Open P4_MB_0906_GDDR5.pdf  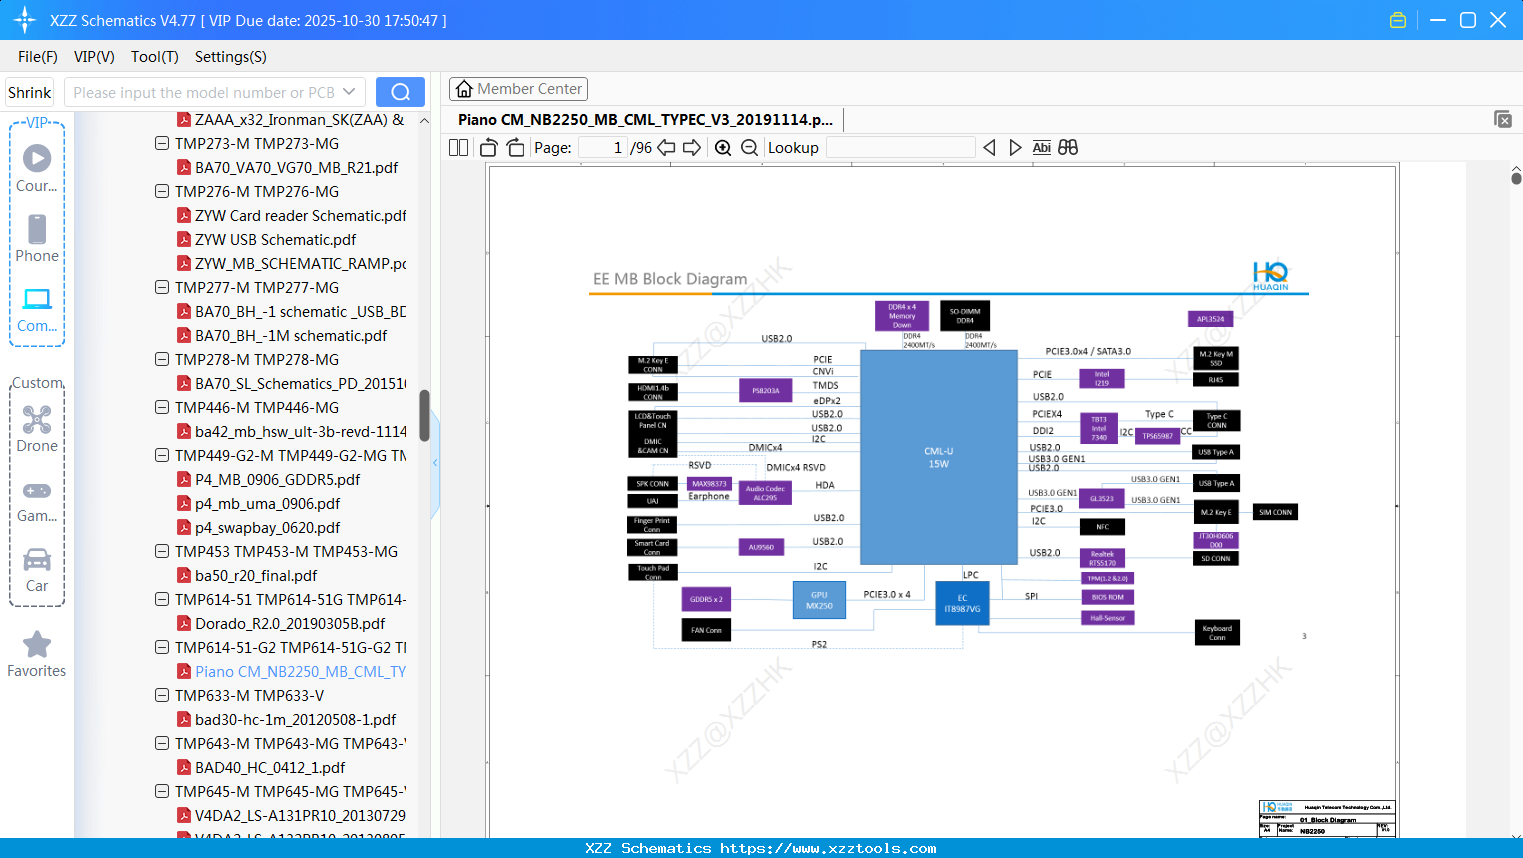[x=277, y=480]
